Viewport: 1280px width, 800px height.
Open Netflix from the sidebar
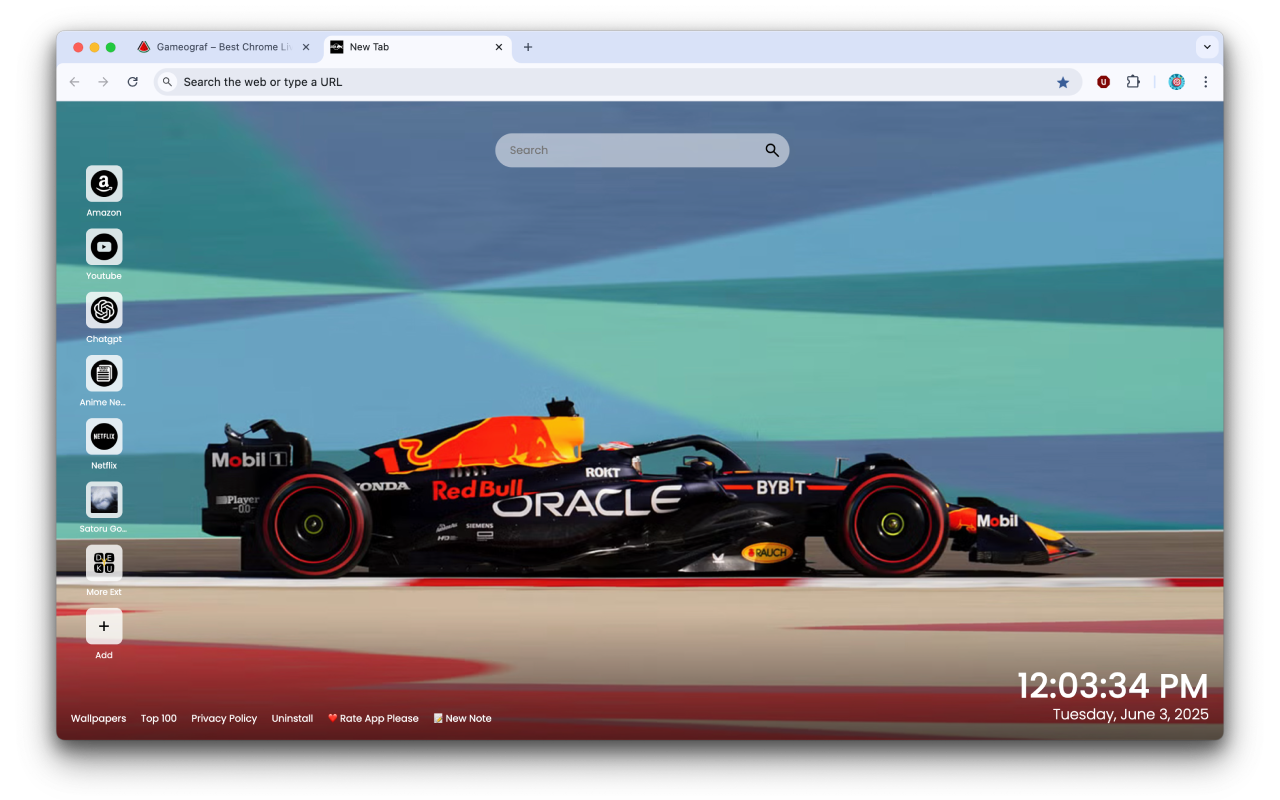104,437
